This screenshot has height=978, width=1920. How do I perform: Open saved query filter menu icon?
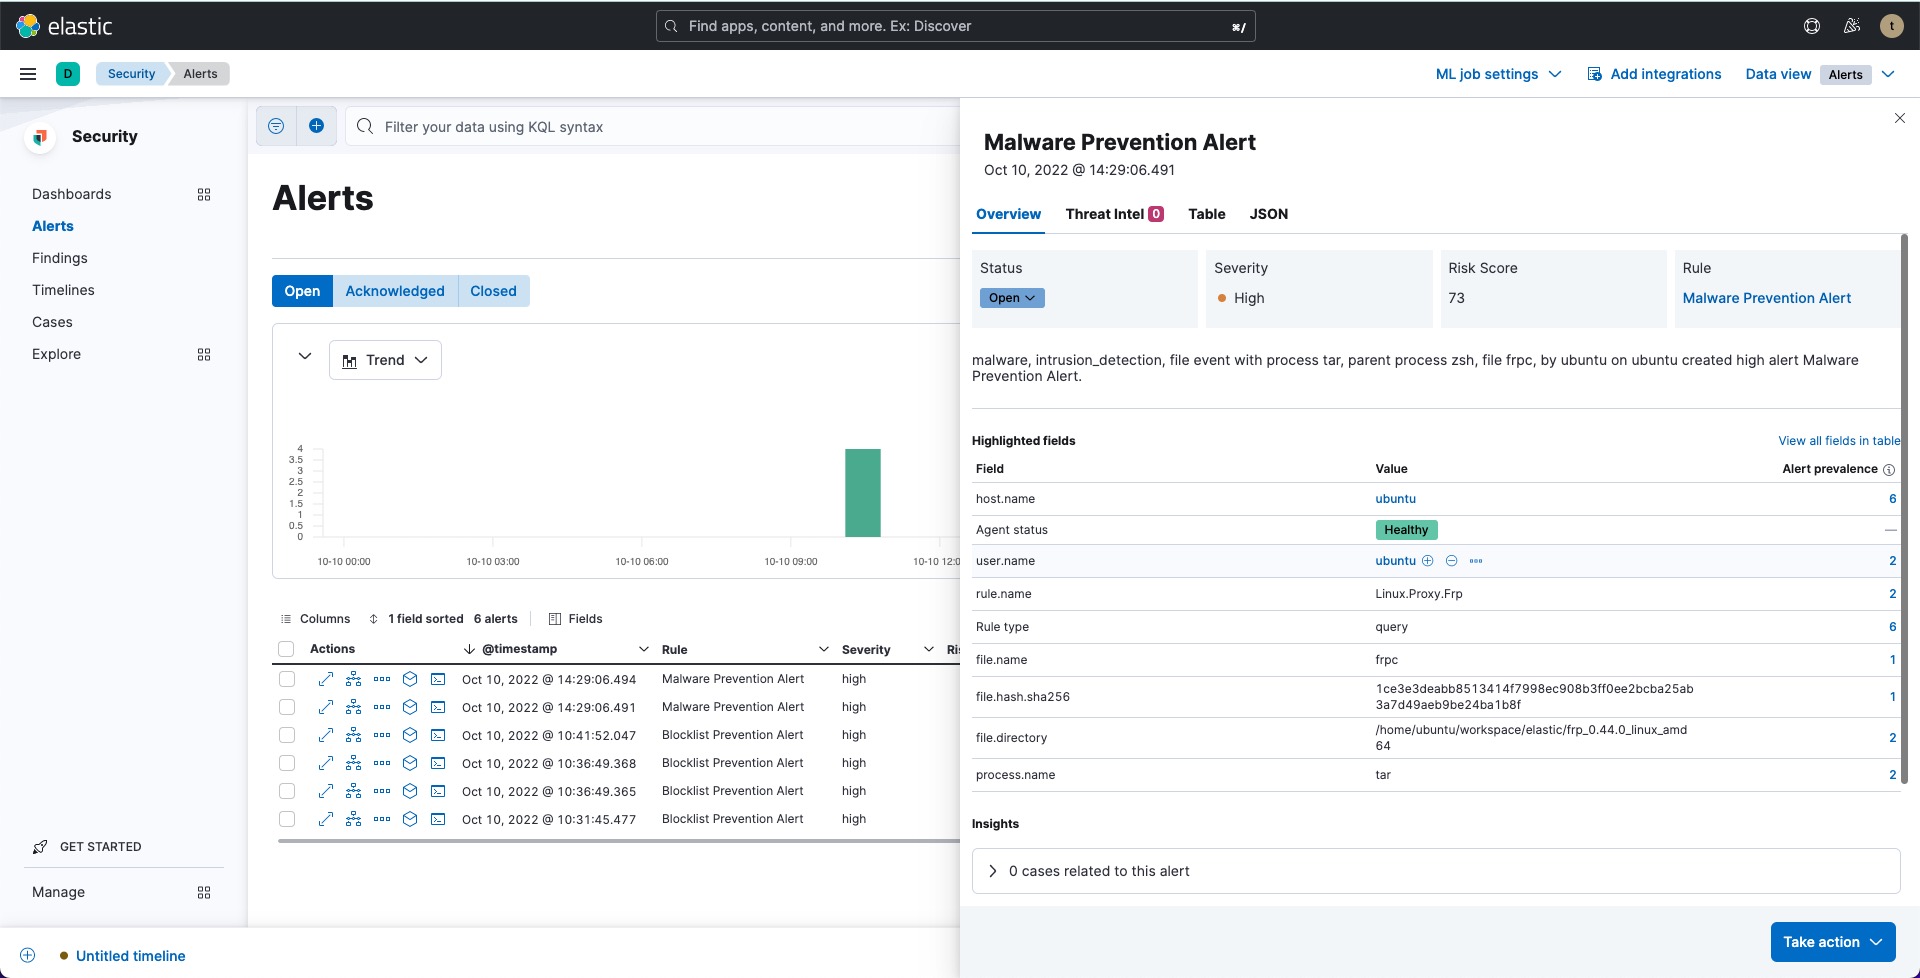[276, 126]
